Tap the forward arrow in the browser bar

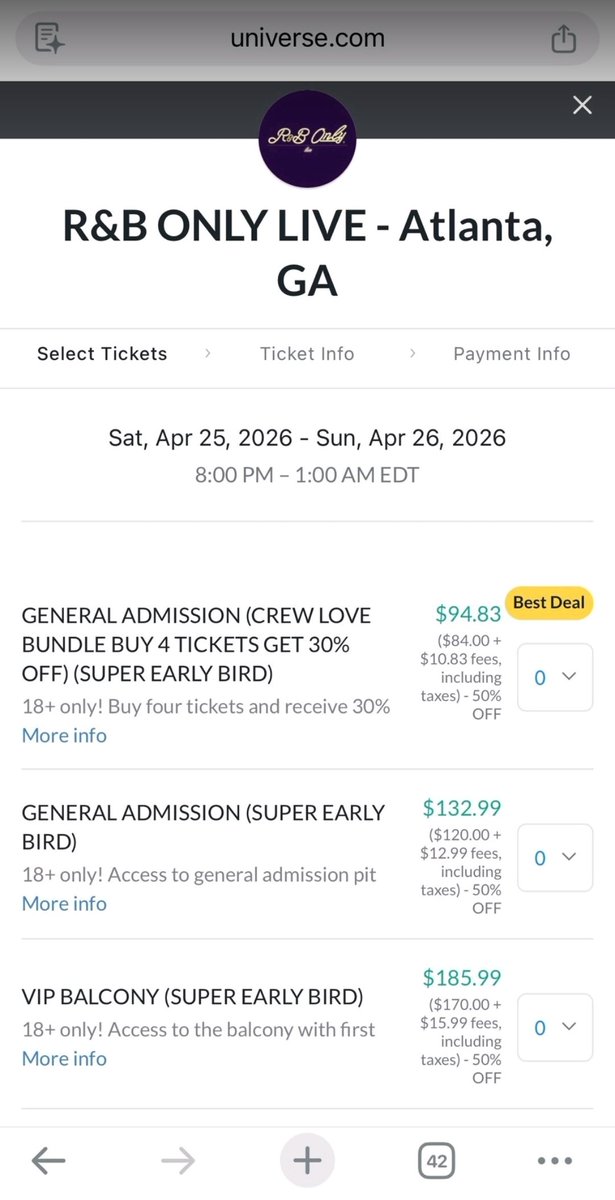point(178,1161)
